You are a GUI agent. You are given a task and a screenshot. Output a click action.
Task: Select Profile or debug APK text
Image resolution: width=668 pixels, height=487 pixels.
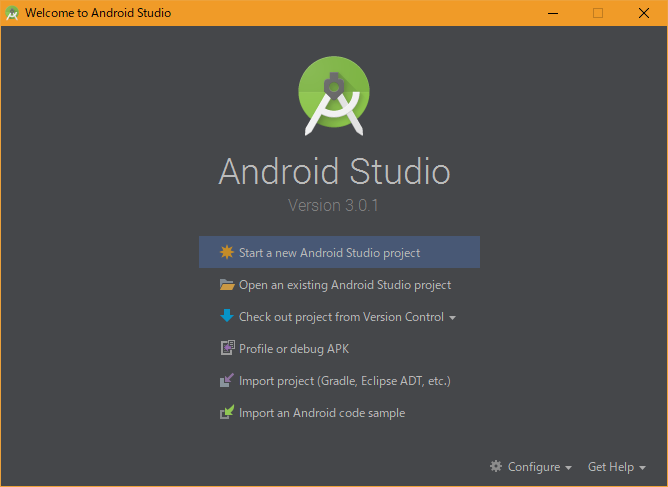click(x=293, y=349)
